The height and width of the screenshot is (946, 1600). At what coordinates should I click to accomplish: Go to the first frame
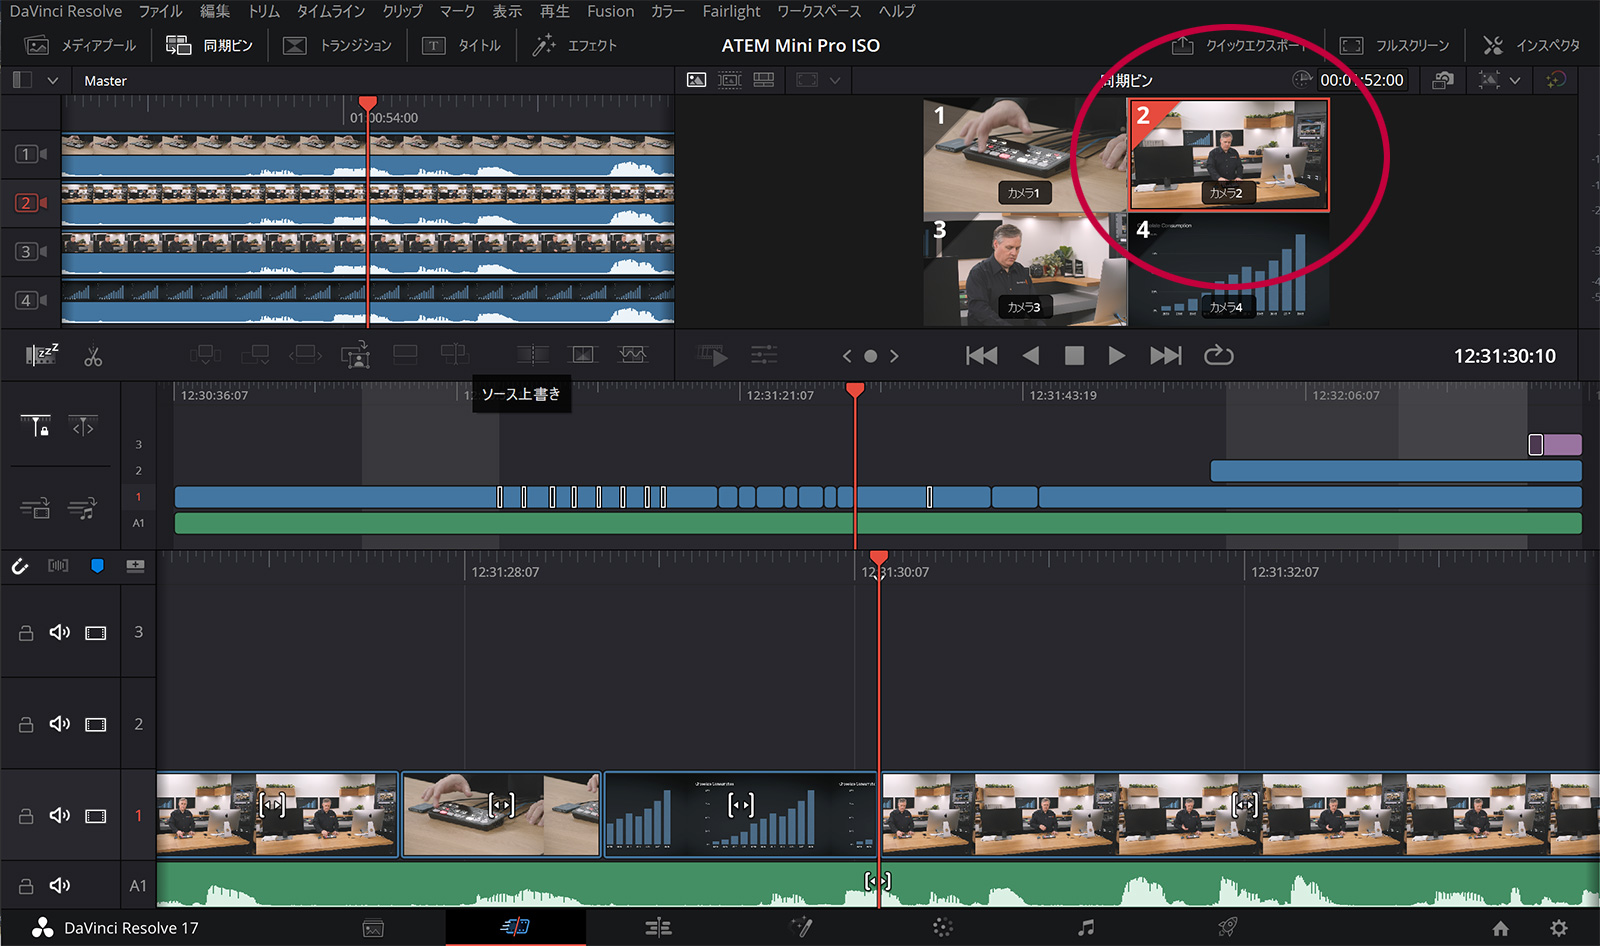point(982,356)
